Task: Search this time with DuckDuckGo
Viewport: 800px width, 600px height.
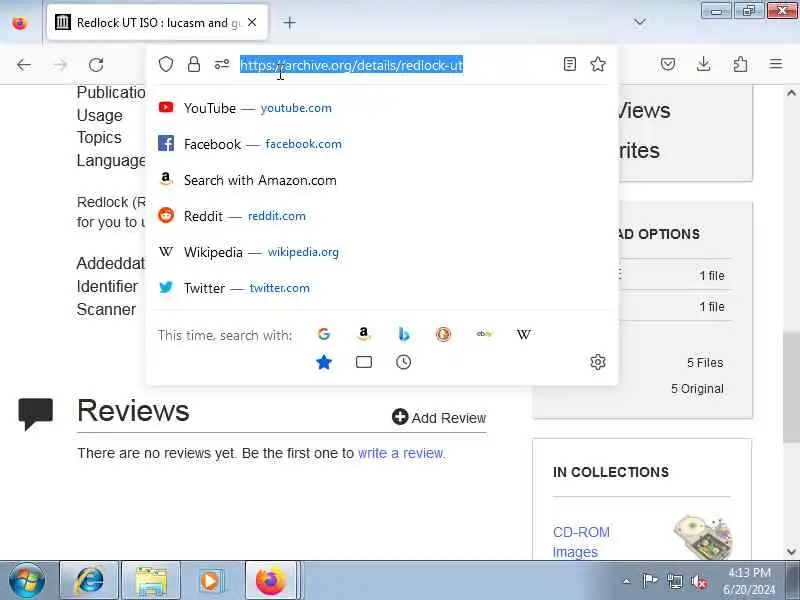Action: [443, 334]
